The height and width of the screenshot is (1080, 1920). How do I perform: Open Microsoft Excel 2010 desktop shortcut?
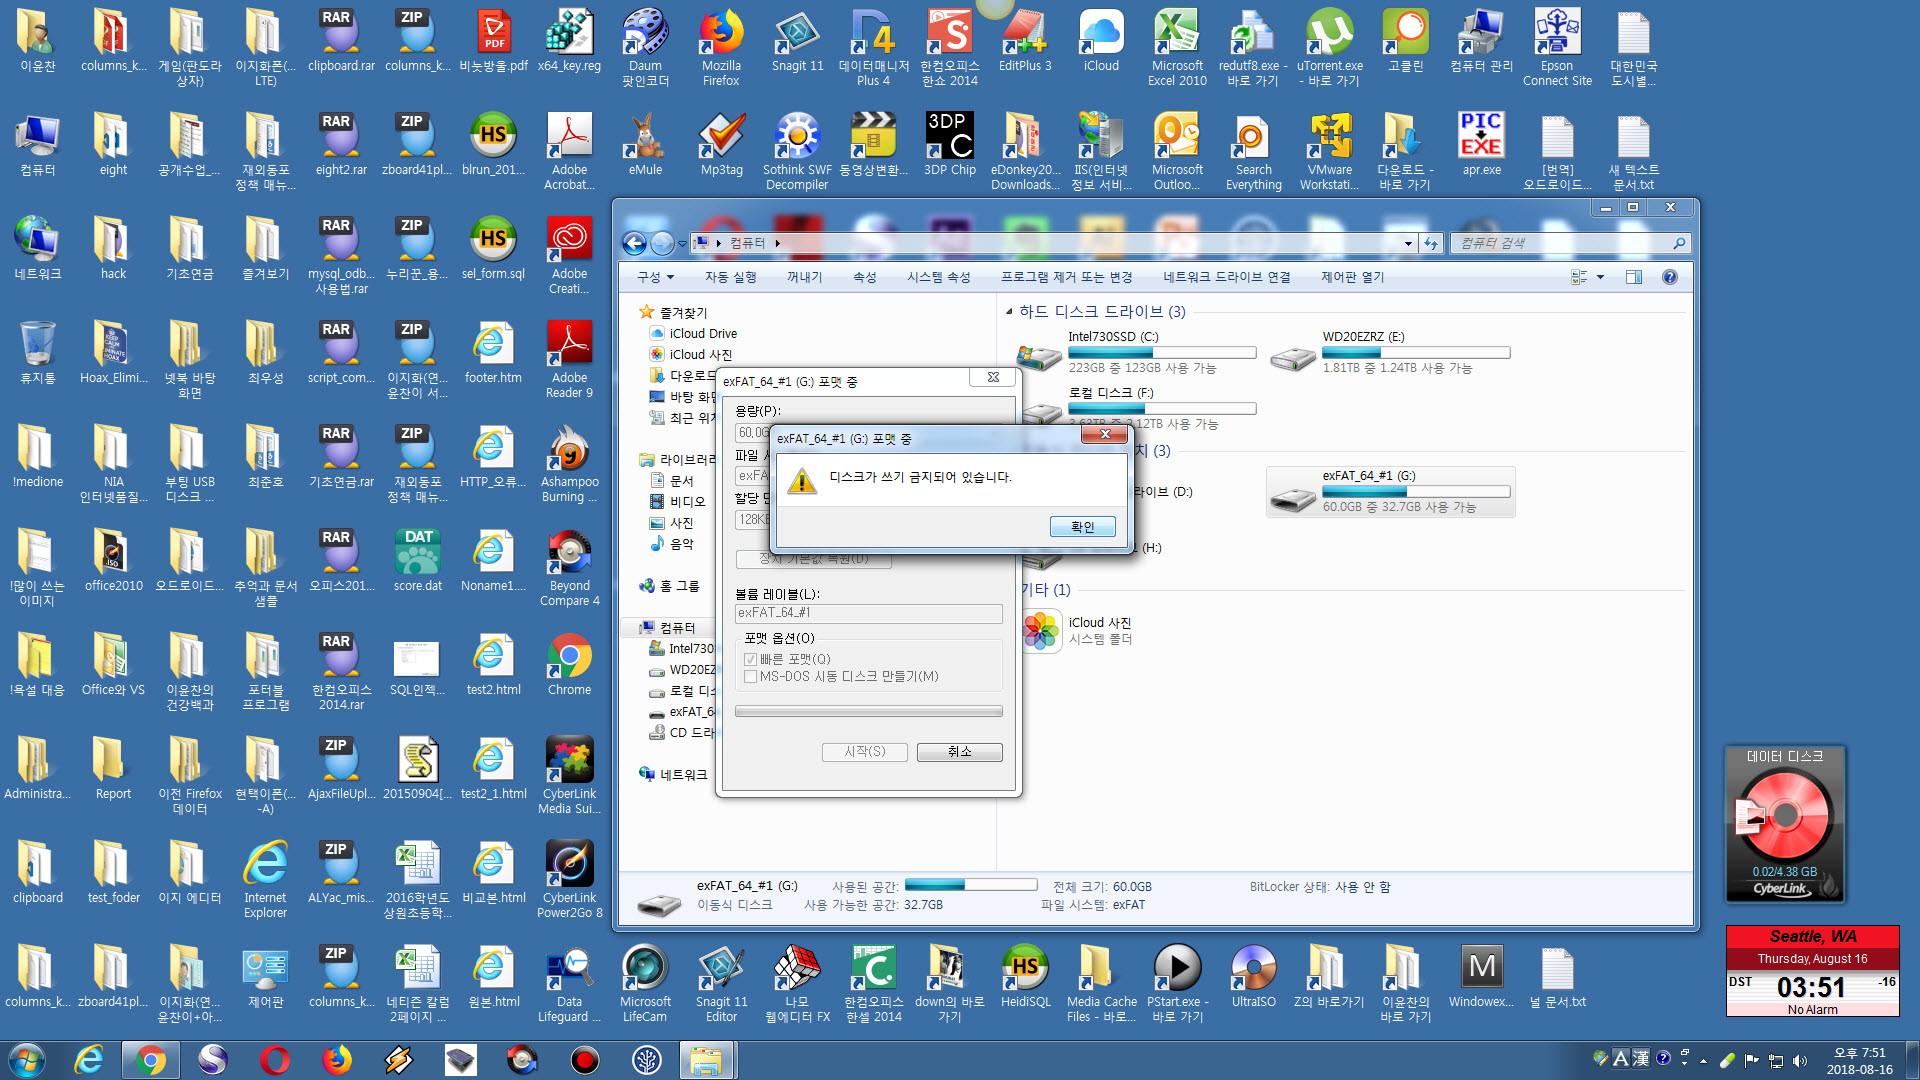coord(1177,48)
